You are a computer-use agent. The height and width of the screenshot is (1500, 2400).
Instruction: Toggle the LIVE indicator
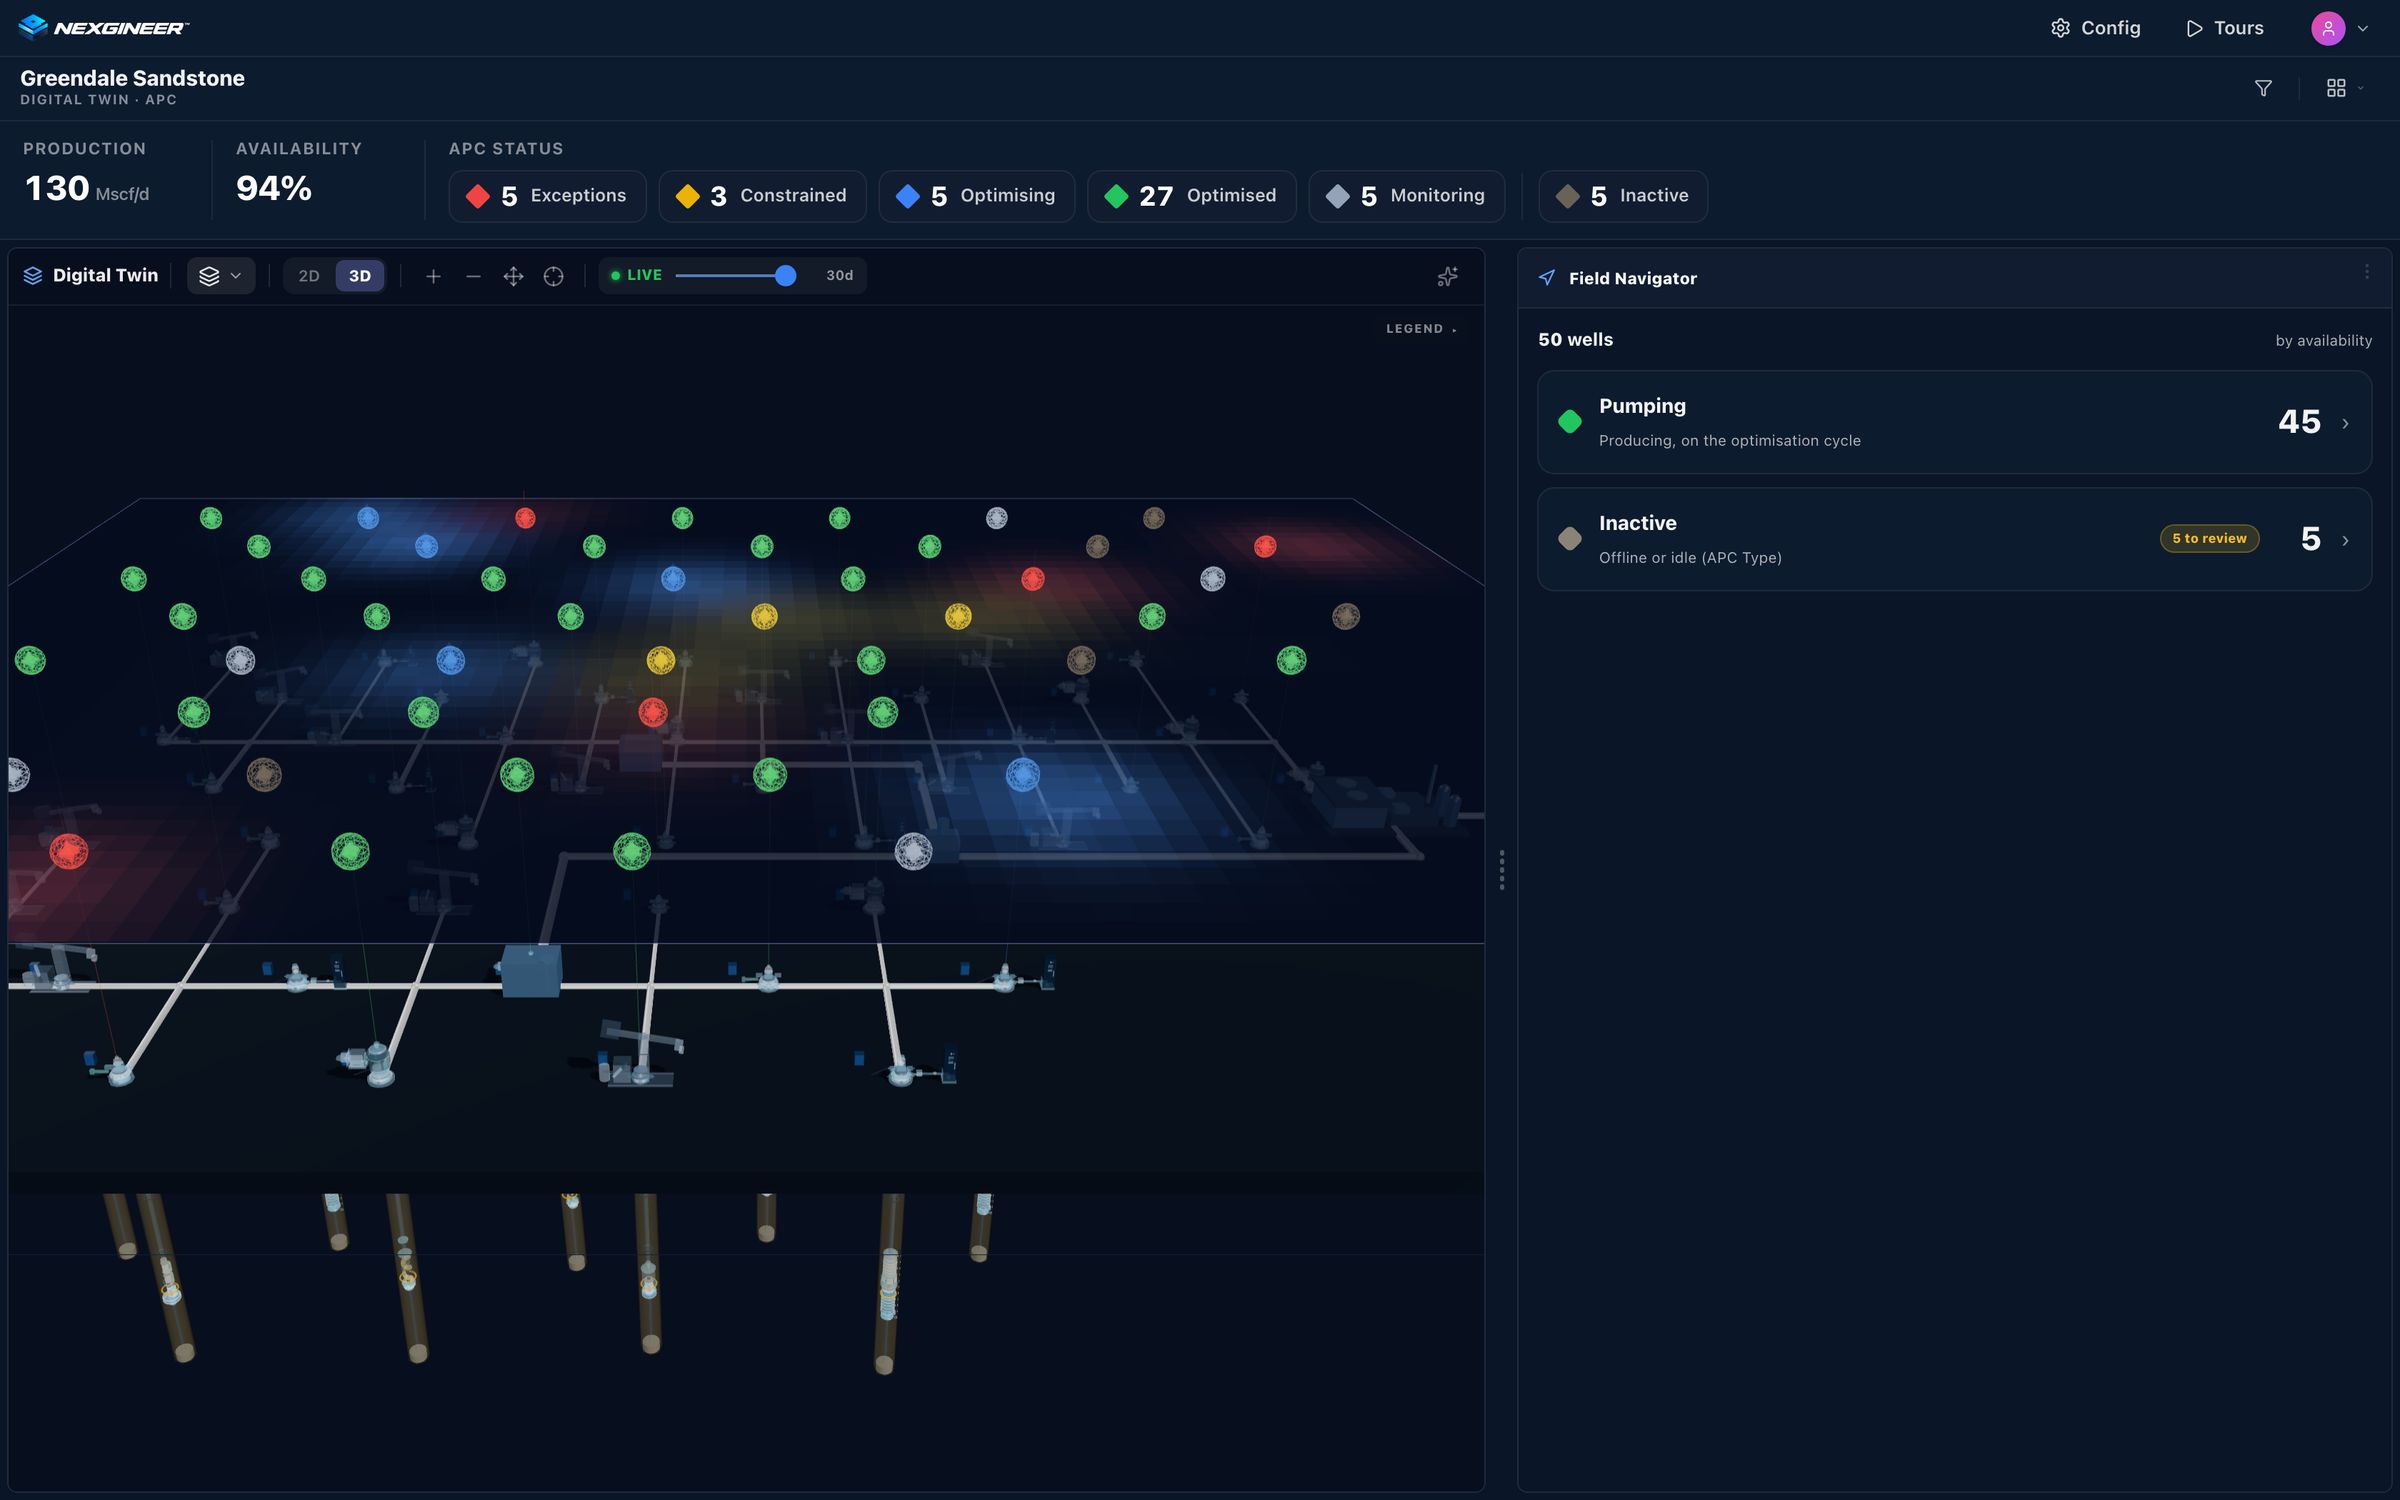tap(636, 275)
